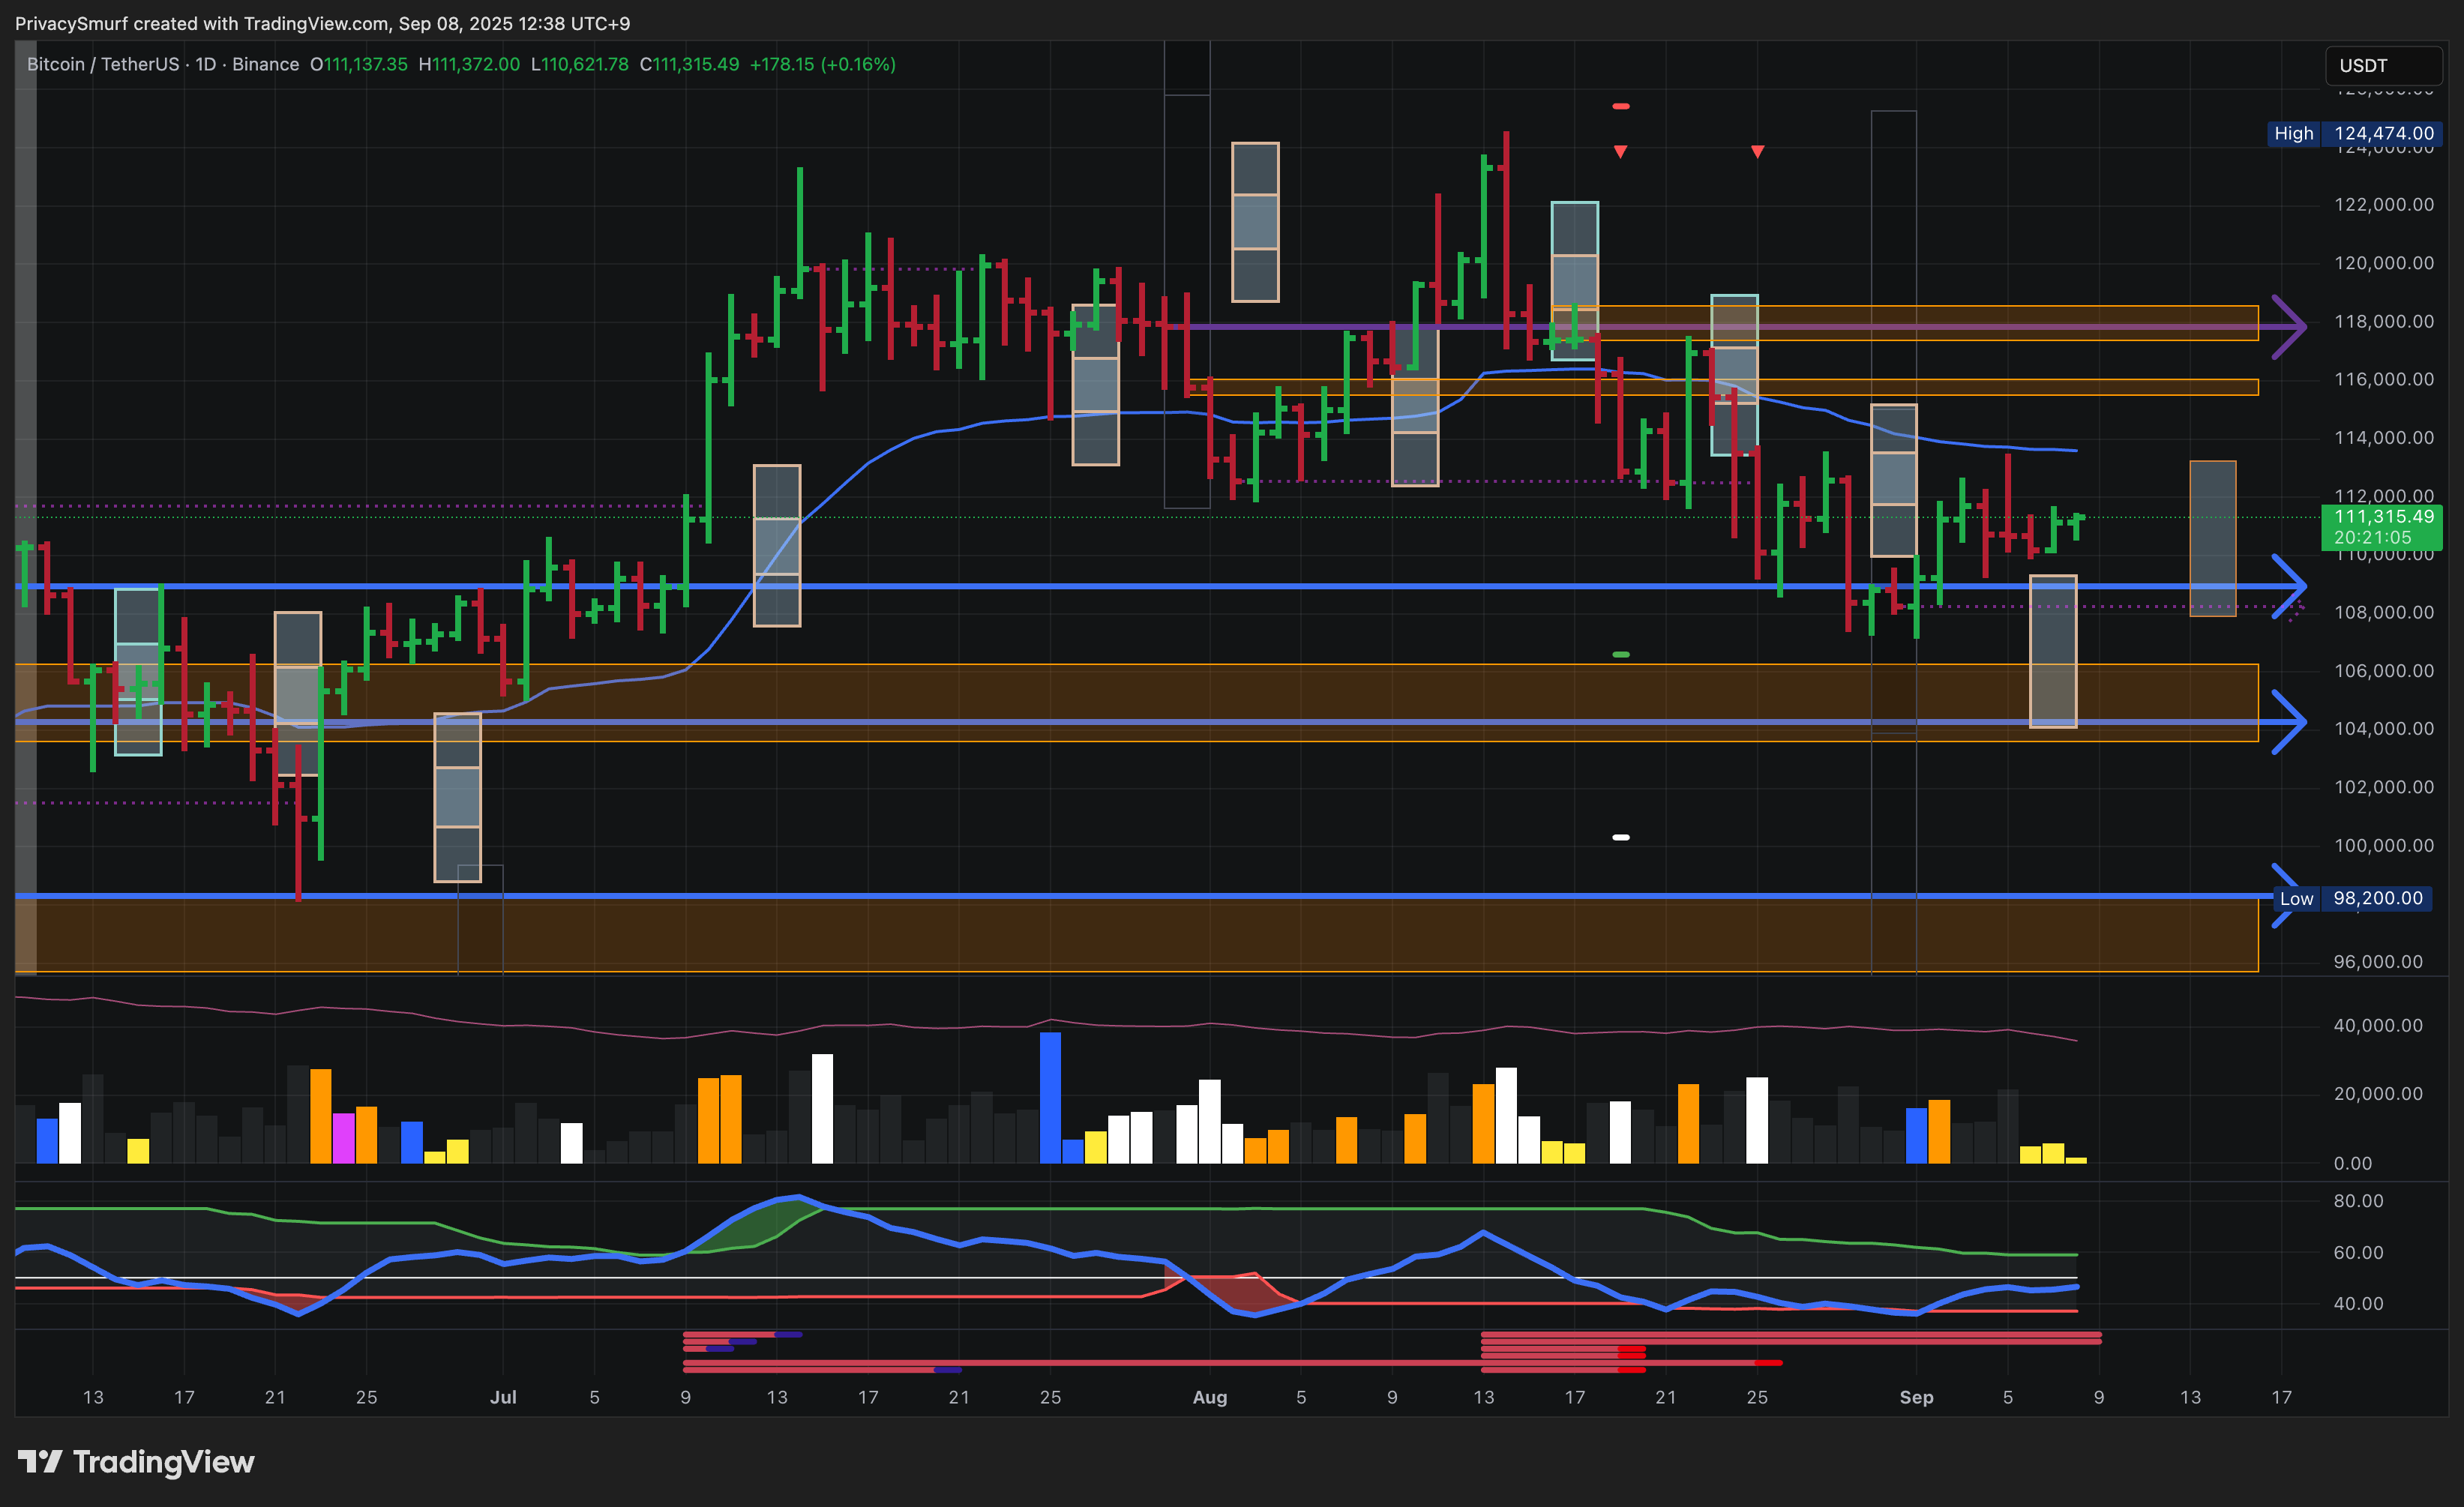Click the left red down-triangle marker above the chart
The height and width of the screenshot is (1507, 2464).
coord(1620,152)
